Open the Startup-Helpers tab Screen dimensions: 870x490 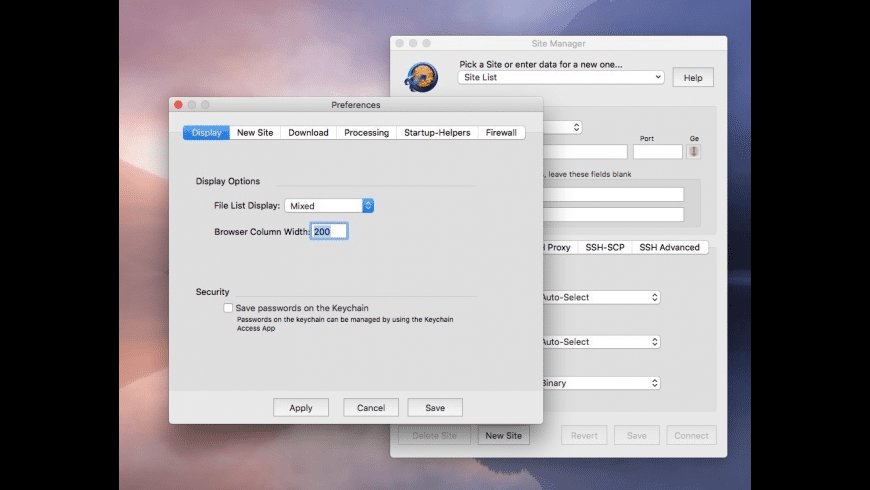point(437,133)
